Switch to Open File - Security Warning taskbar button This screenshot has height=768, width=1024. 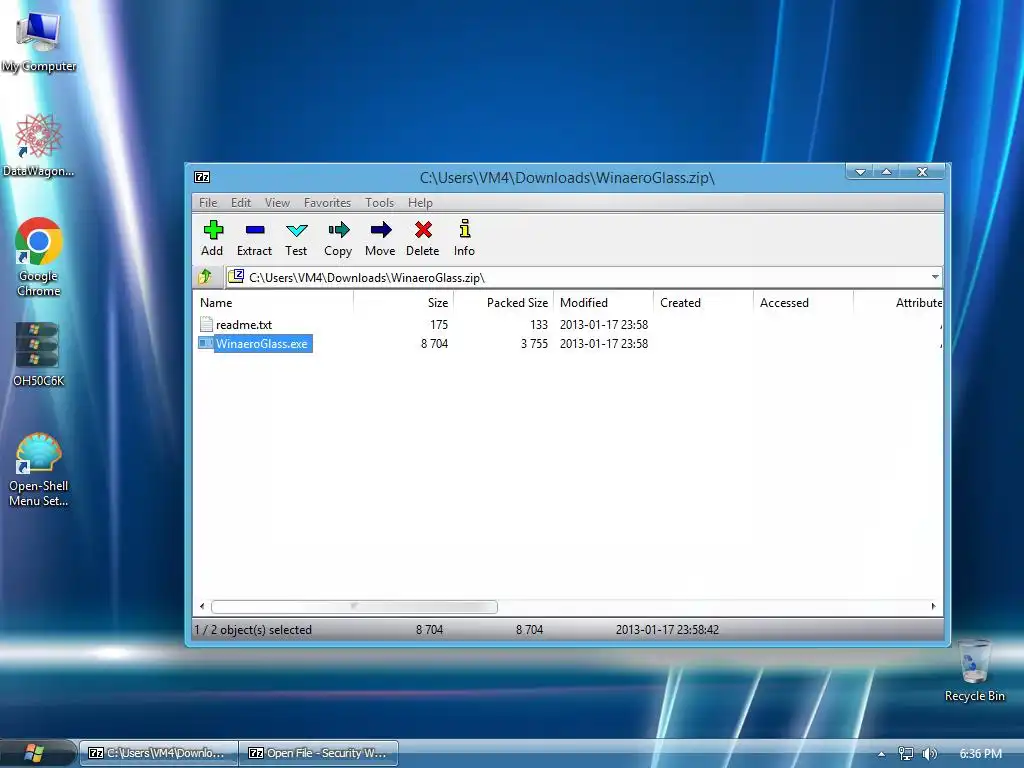coord(319,753)
